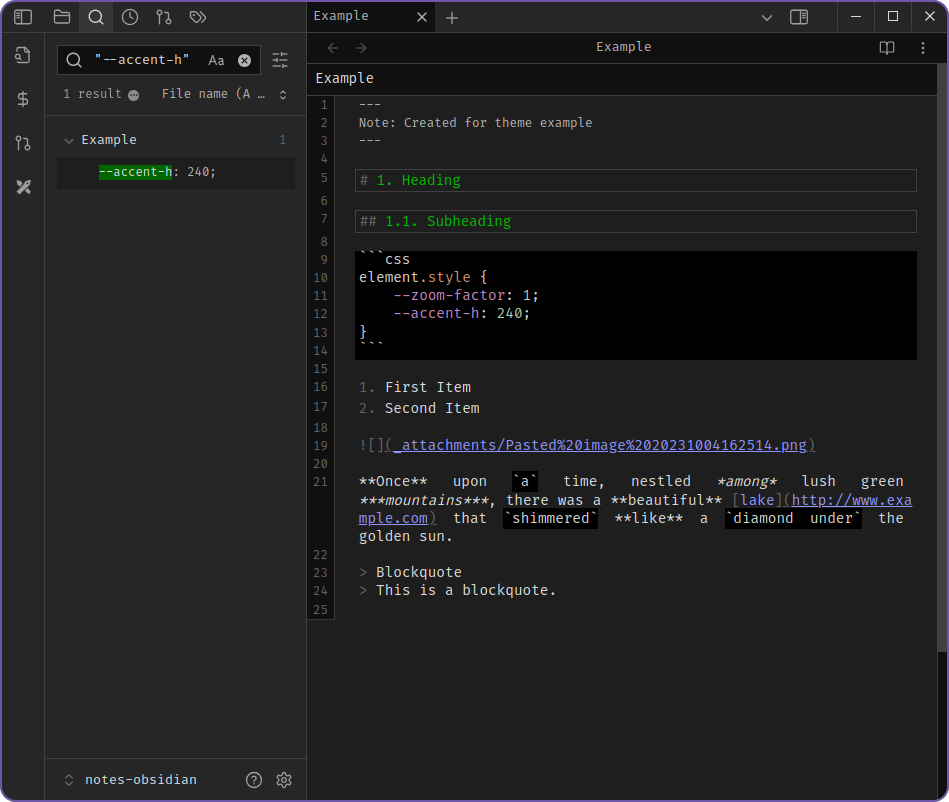Open the help question mark icon

pyautogui.click(x=254, y=780)
